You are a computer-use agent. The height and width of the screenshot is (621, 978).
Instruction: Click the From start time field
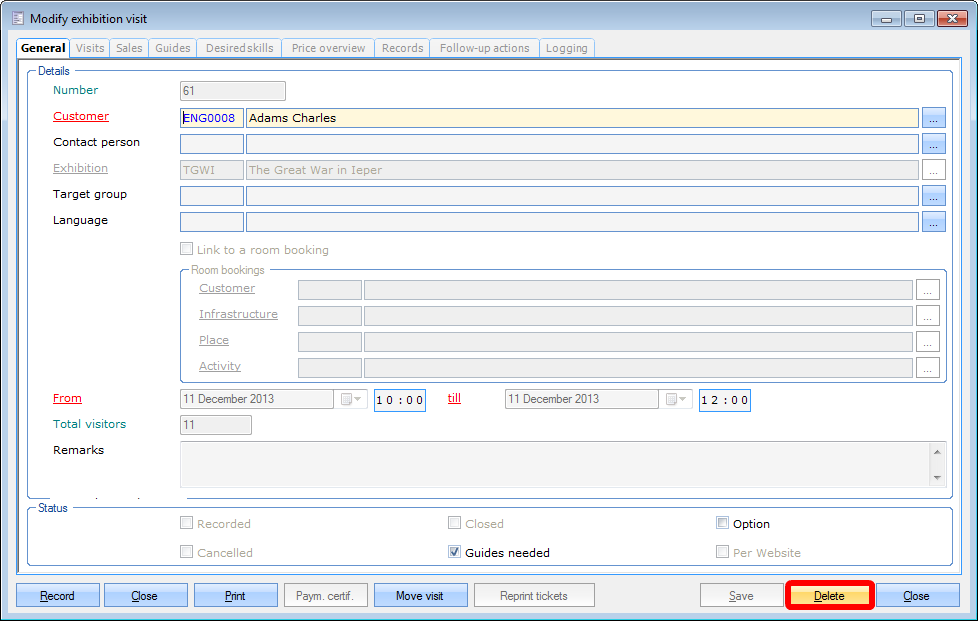click(x=400, y=400)
